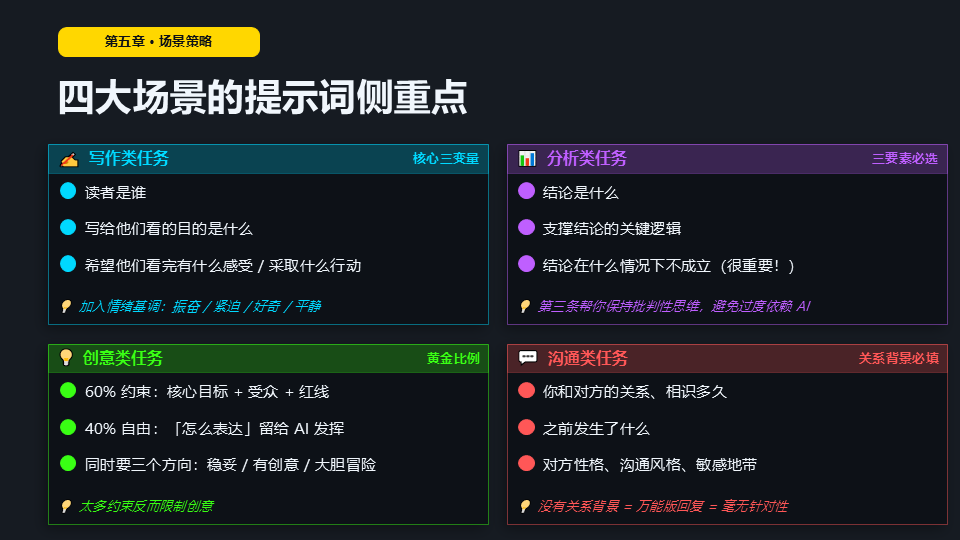The image size is (960, 540).
Task: Click the tip bulb icon before 第三条帮你保持批判性思维
Action: (x=525, y=307)
